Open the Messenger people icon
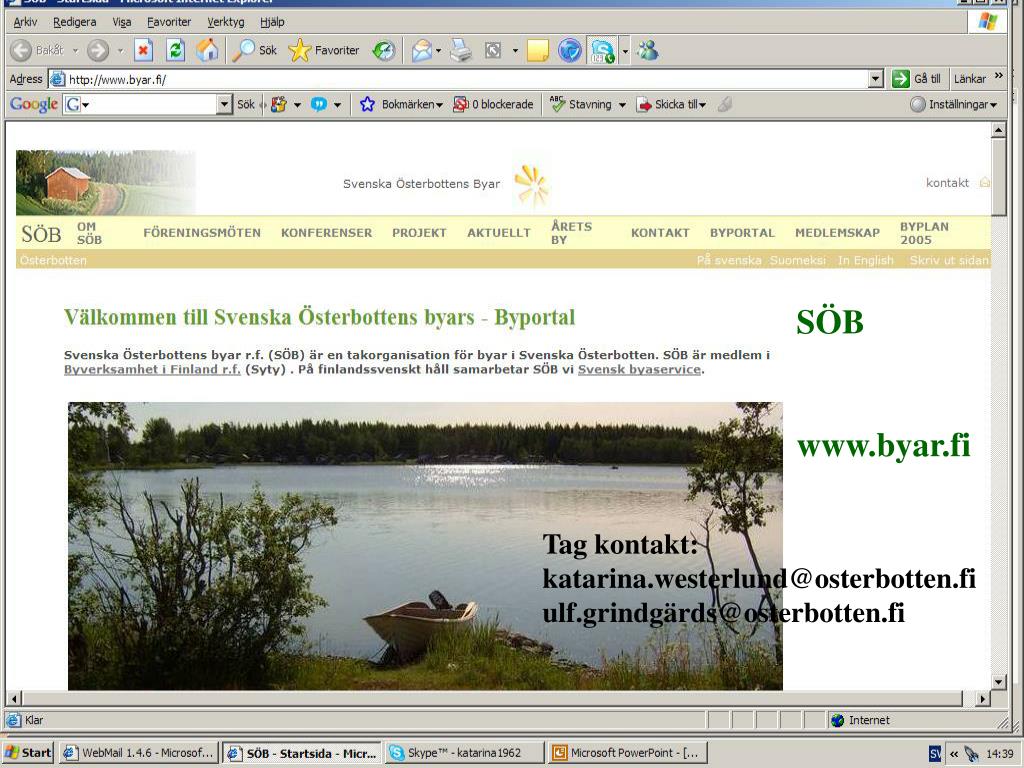The height and width of the screenshot is (768, 1024). 648,50
